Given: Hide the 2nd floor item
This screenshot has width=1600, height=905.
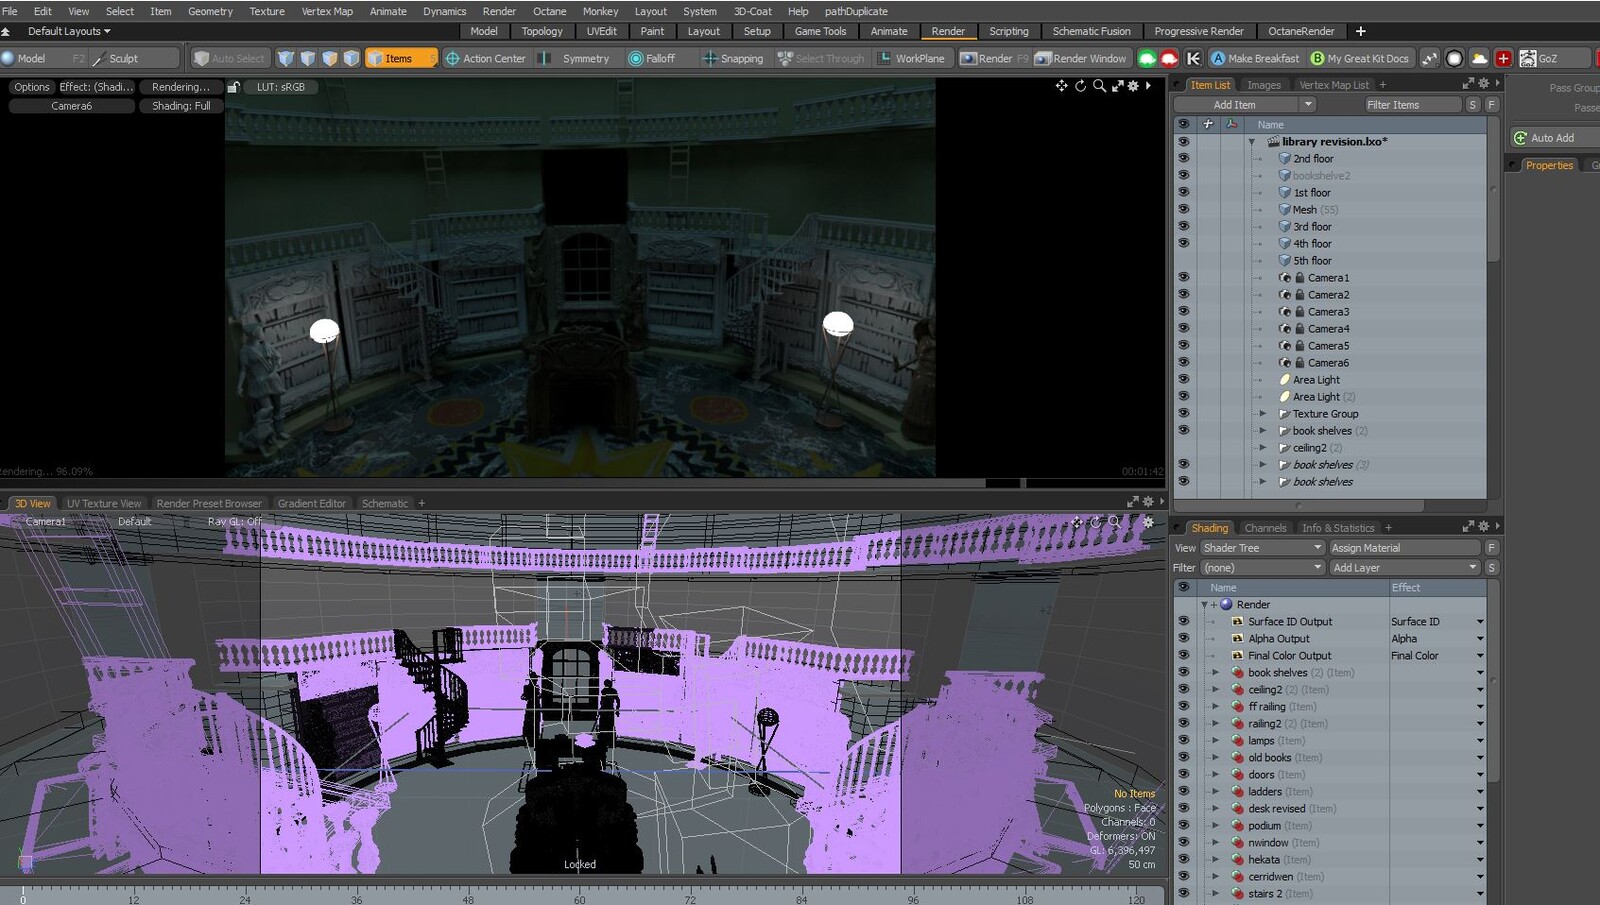Looking at the screenshot, I should [1184, 158].
